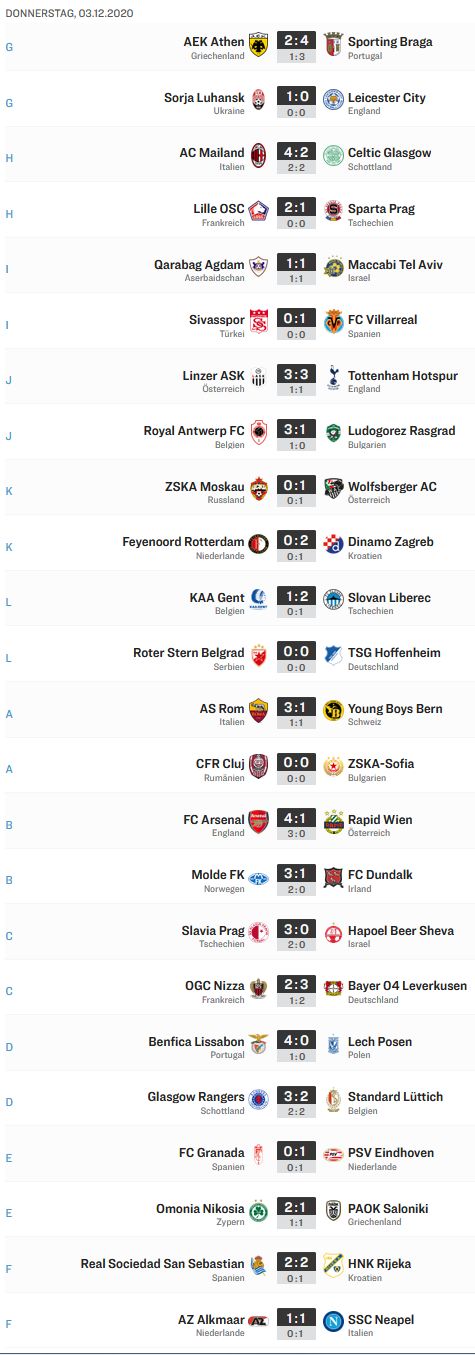Screen dimensions: 475x1355
Task: Open Celtic Glasgow team link
Action: click(389, 153)
